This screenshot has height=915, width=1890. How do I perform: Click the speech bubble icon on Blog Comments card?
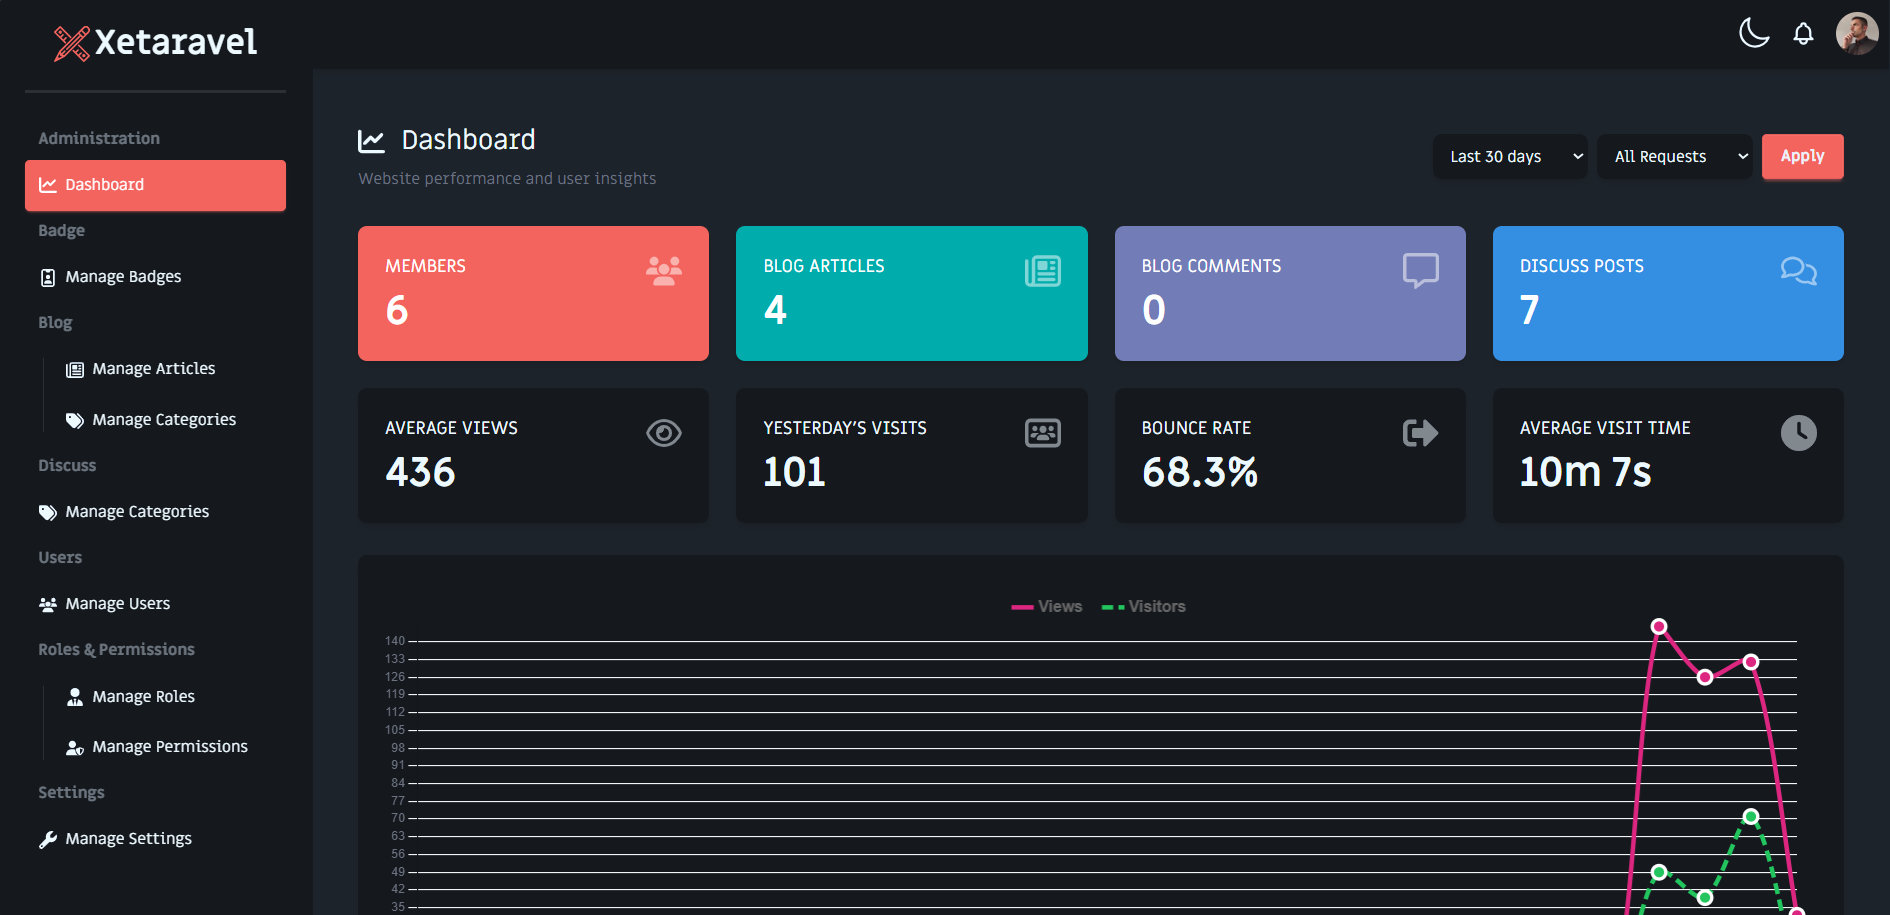pyautogui.click(x=1420, y=269)
